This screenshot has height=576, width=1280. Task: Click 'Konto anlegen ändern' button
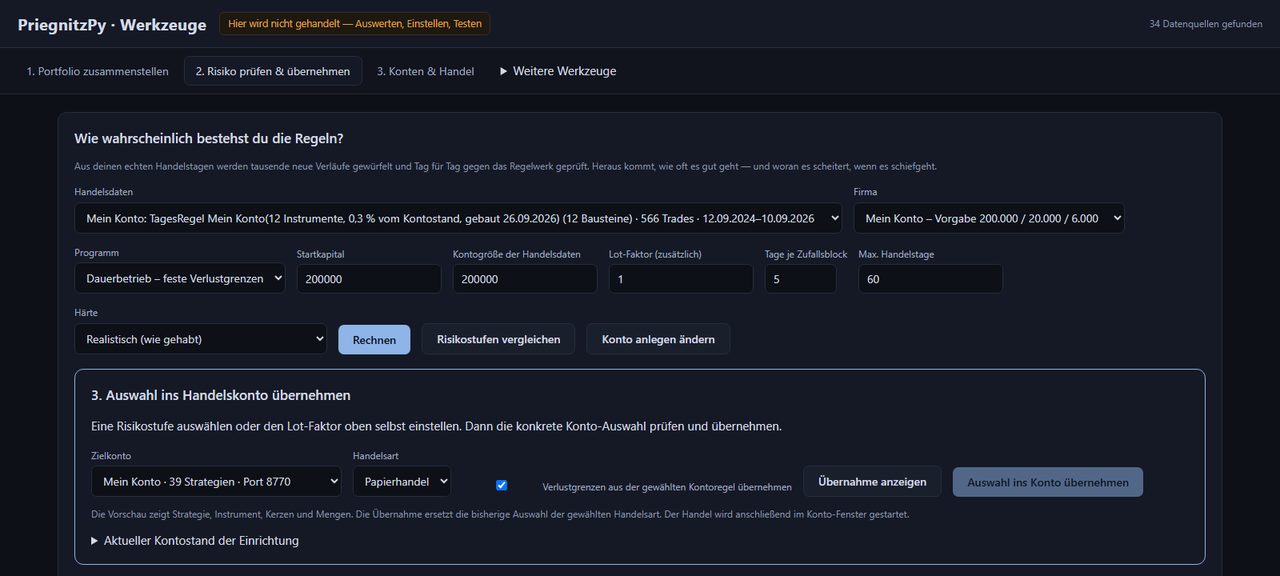[x=658, y=339]
